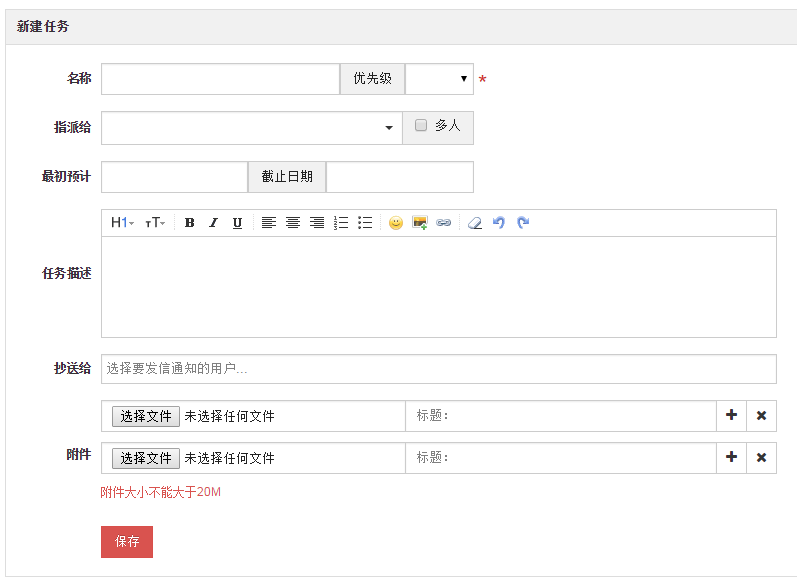The width and height of the screenshot is (797, 587).
Task: Open the H1 heading dropdown
Action: [122, 223]
